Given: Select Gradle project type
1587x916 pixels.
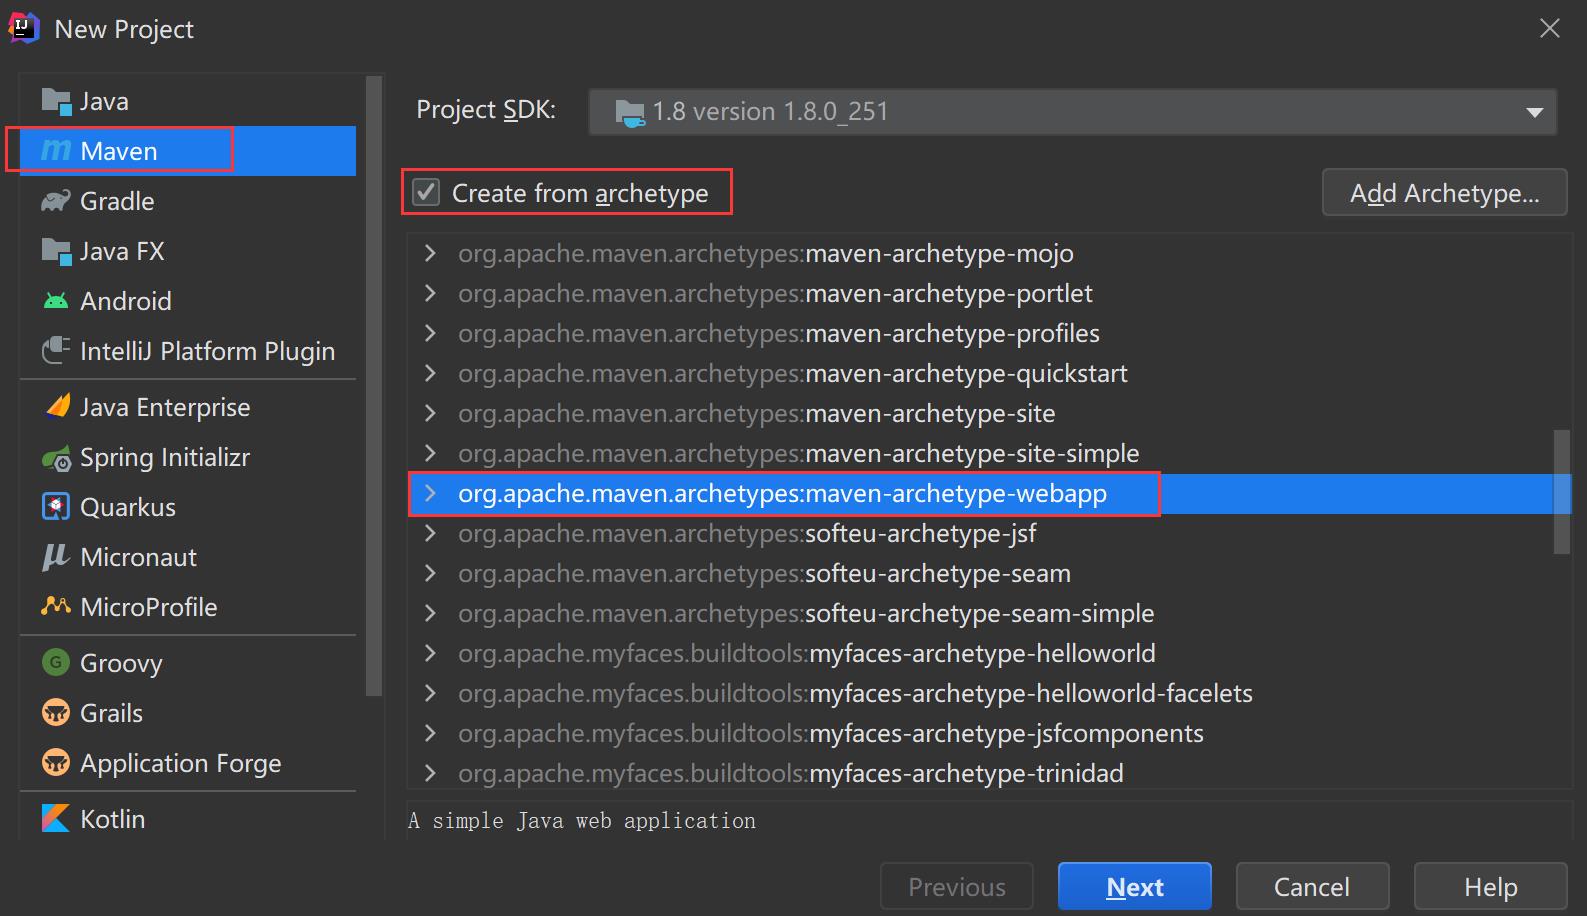Looking at the screenshot, I should (x=188, y=201).
